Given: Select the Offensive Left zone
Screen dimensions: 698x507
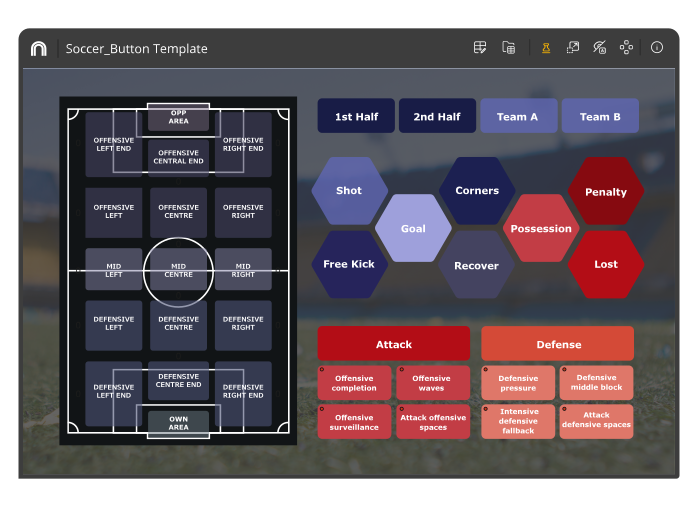Looking at the screenshot, I should point(114,212).
